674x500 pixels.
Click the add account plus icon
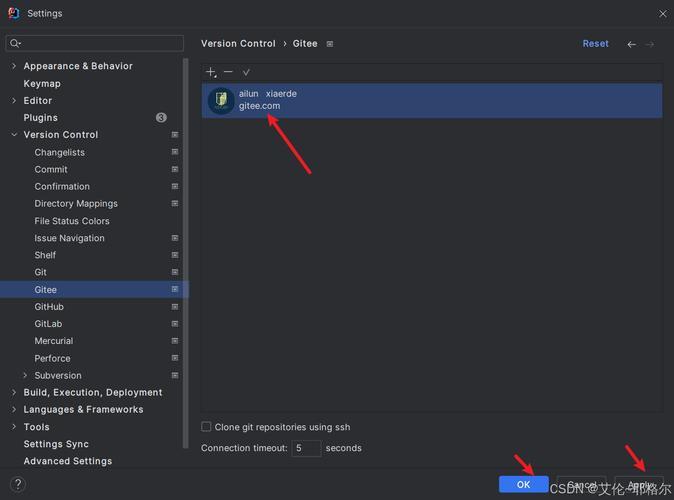(211, 72)
